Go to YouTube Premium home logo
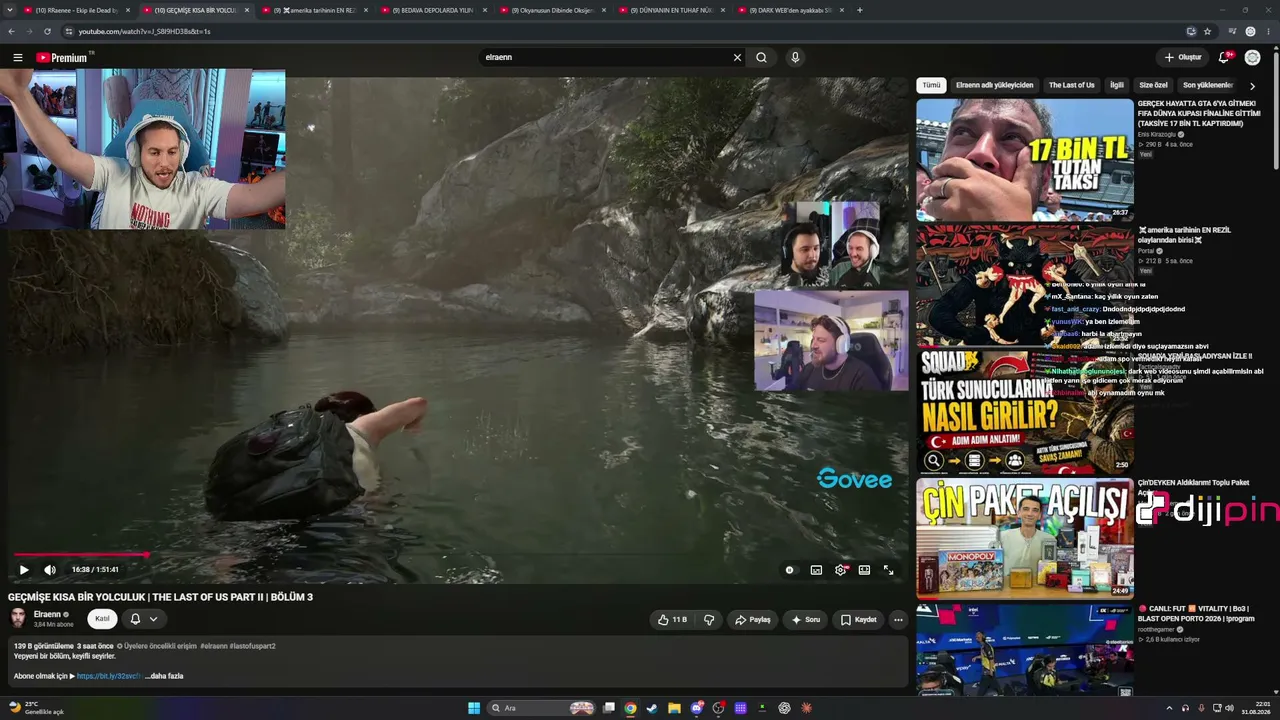This screenshot has width=1280, height=720. coord(63,58)
